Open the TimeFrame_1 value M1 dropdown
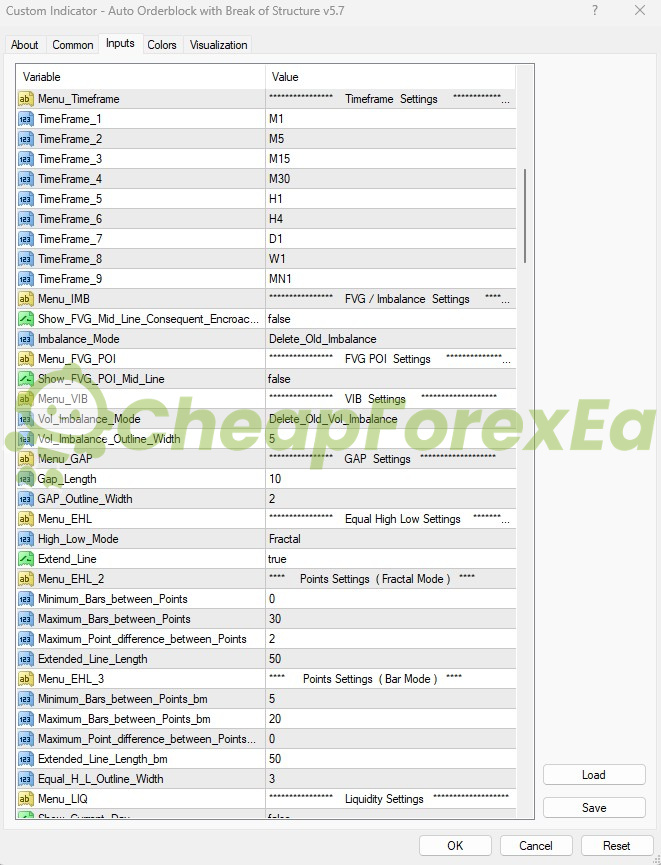 pos(391,119)
